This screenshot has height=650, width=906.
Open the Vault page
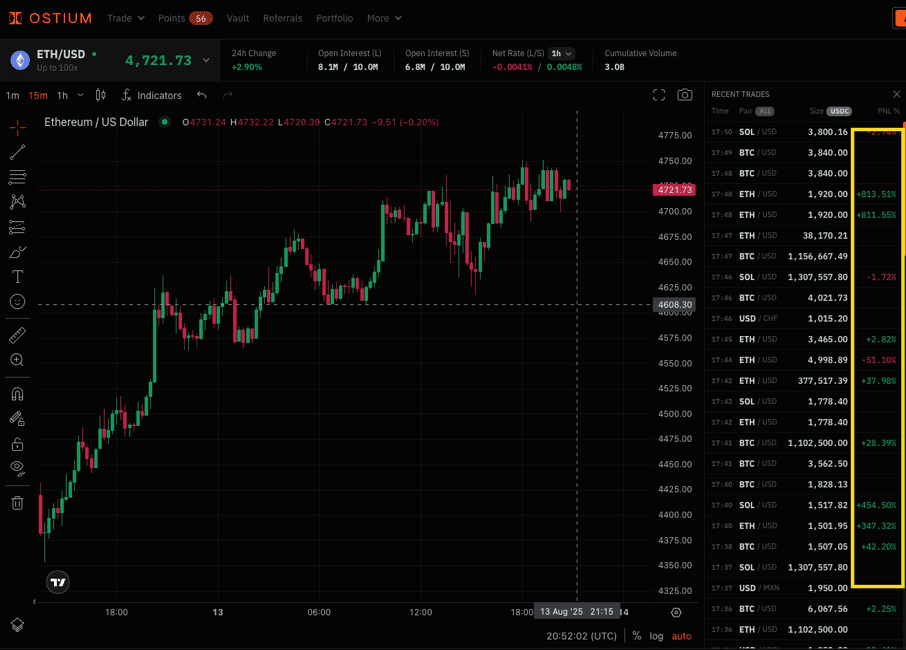tap(238, 18)
